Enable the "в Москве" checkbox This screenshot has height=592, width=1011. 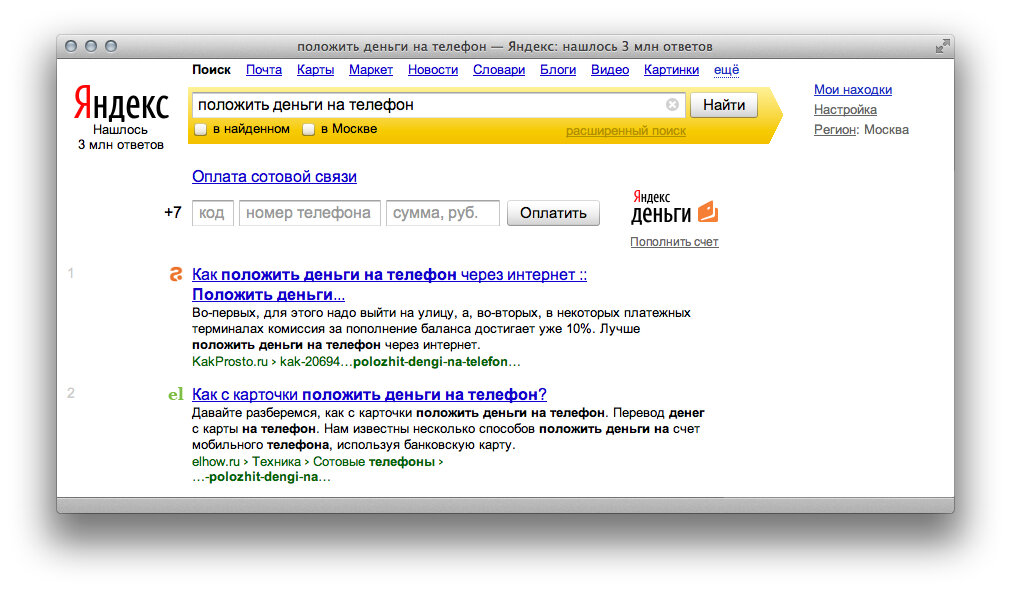309,129
